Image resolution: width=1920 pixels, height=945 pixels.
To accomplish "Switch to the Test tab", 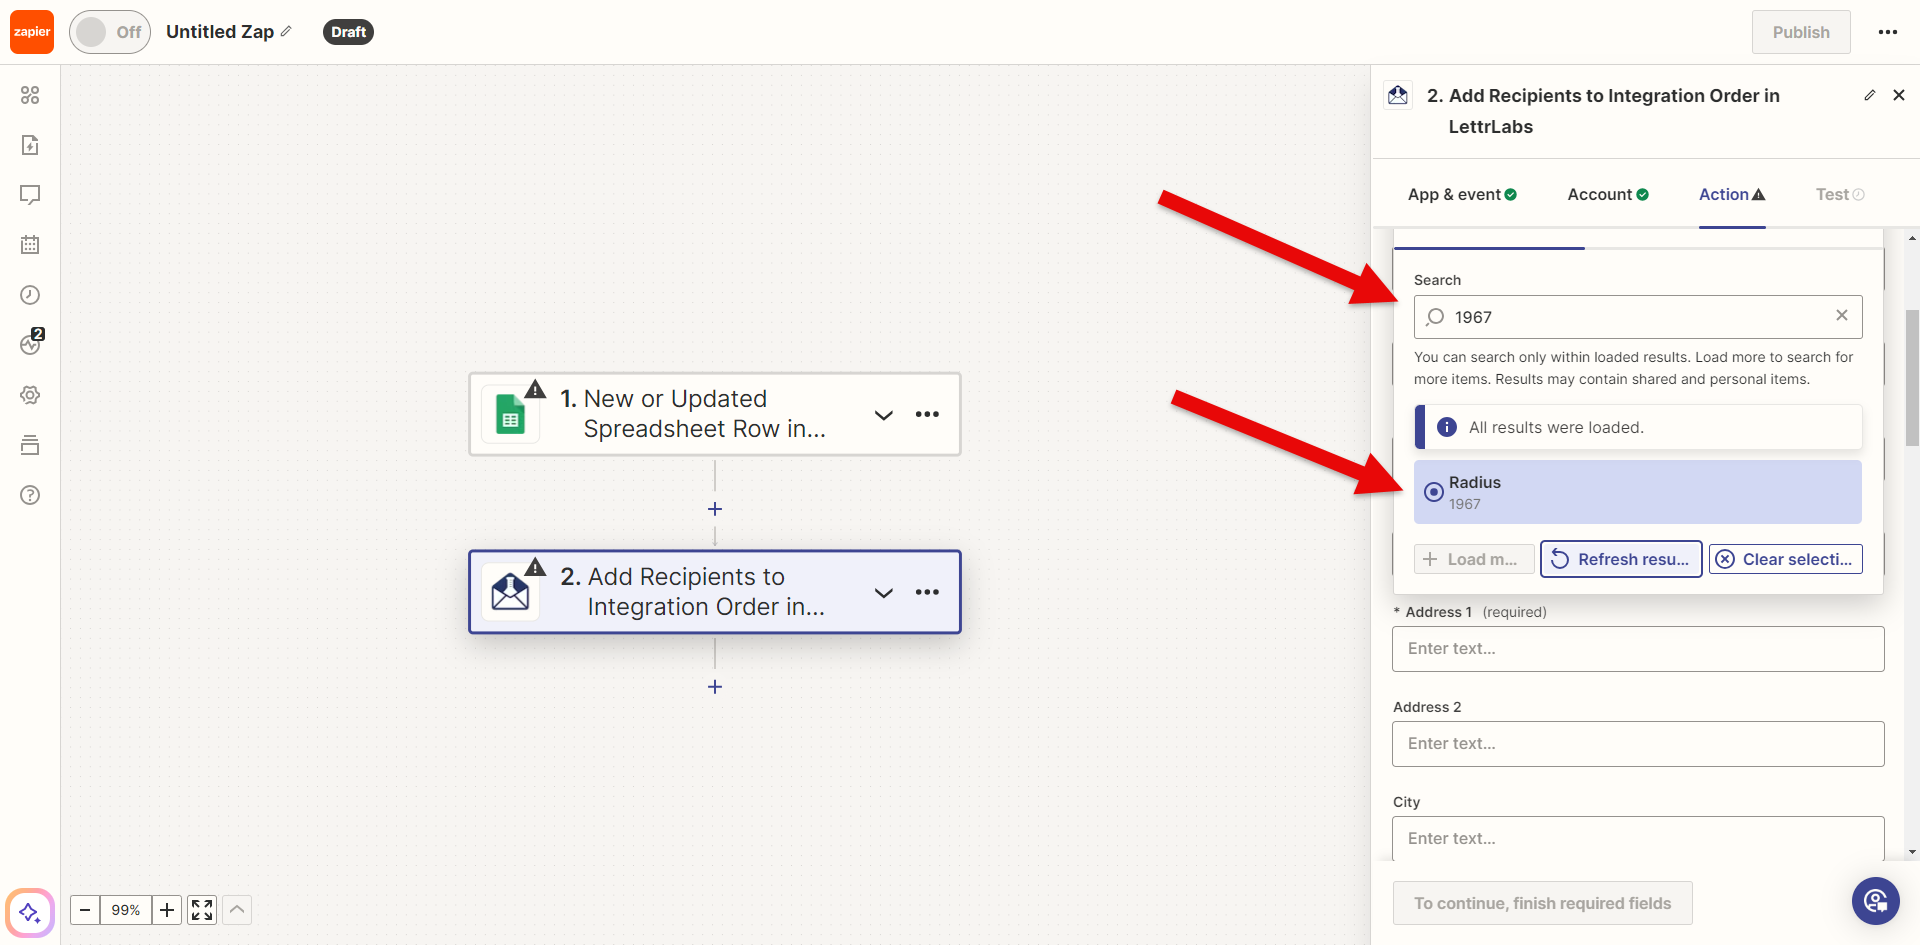I will (x=1840, y=195).
